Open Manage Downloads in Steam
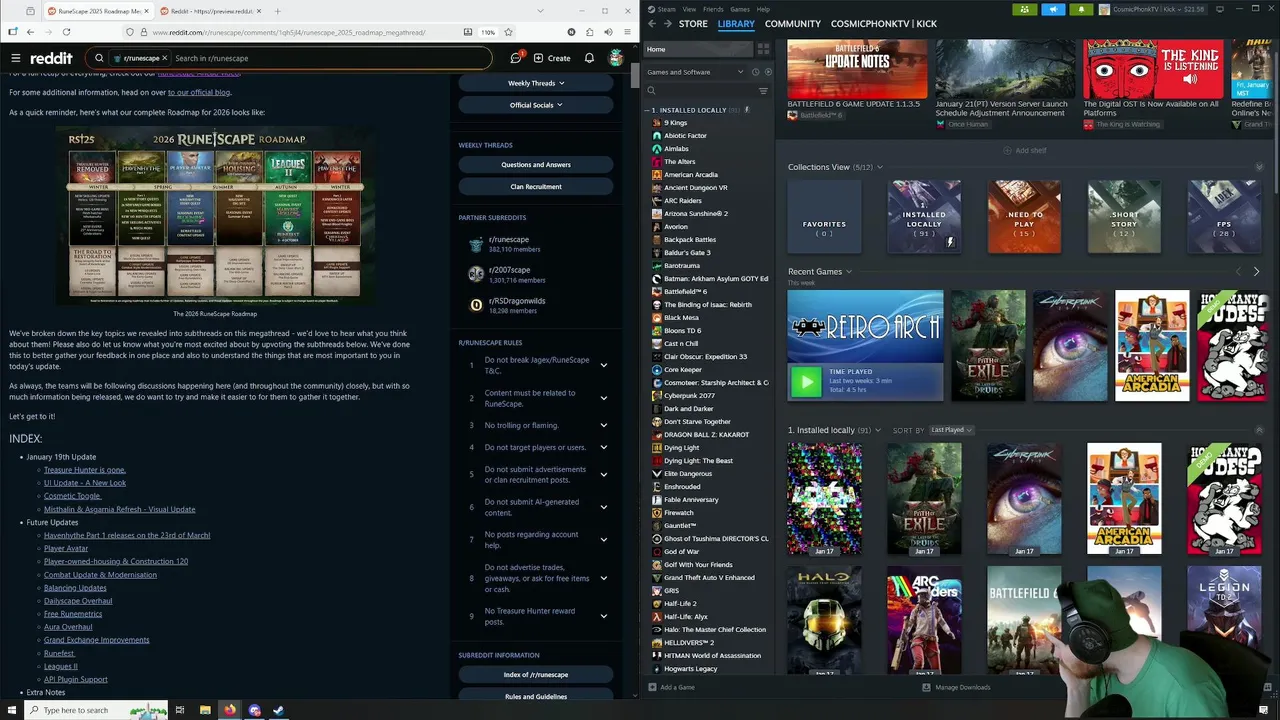 coord(957,687)
